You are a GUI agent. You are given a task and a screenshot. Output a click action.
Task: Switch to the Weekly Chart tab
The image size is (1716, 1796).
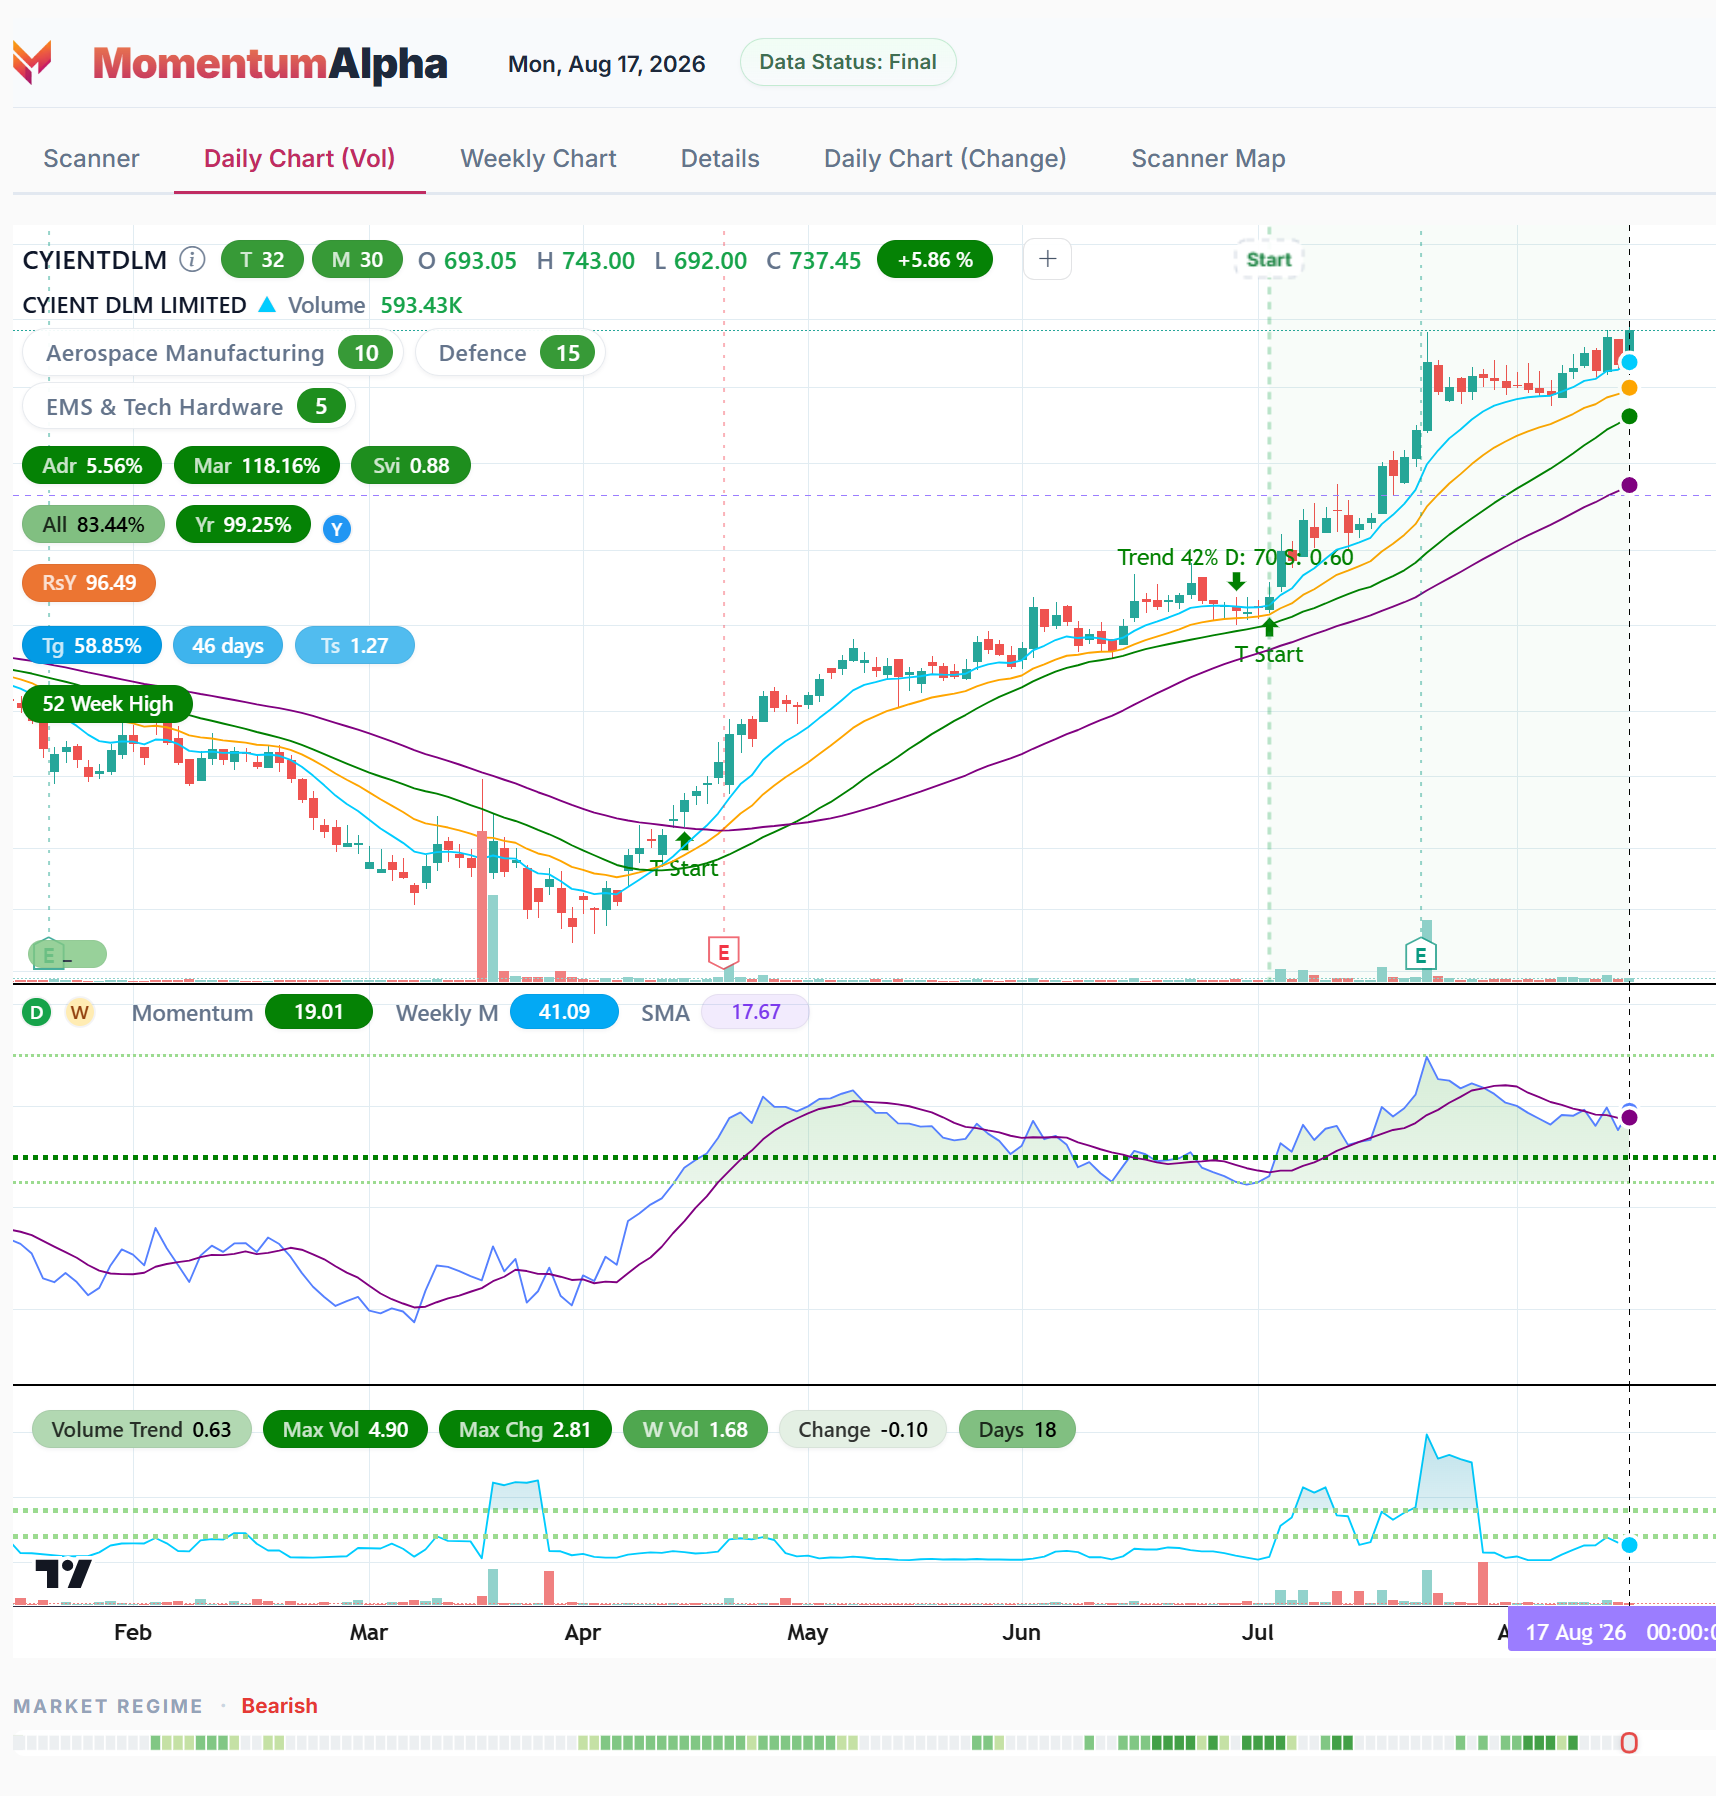(538, 159)
